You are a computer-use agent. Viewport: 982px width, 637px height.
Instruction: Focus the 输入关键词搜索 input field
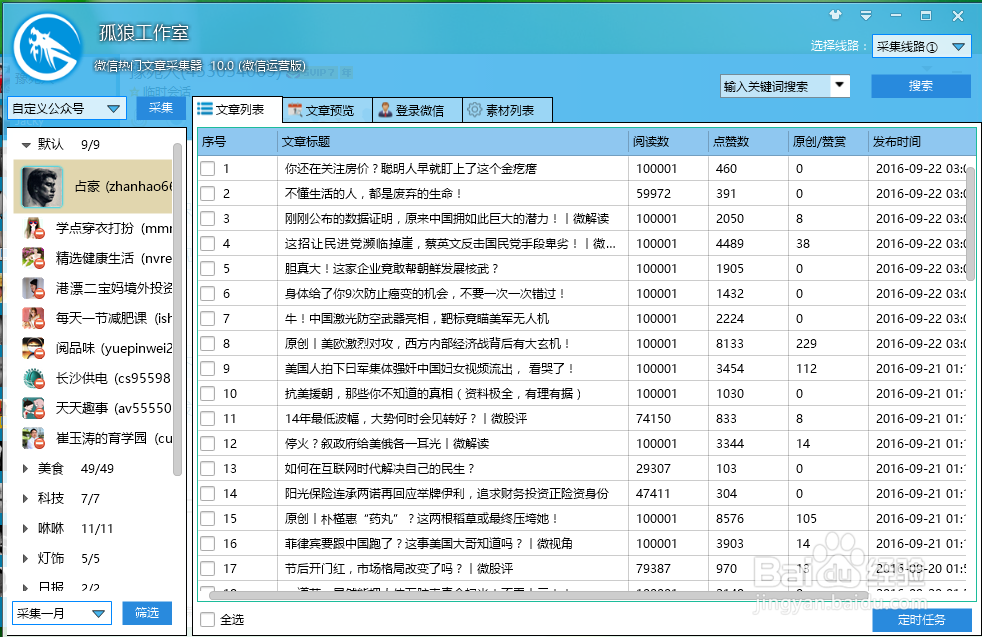pyautogui.click(x=775, y=86)
